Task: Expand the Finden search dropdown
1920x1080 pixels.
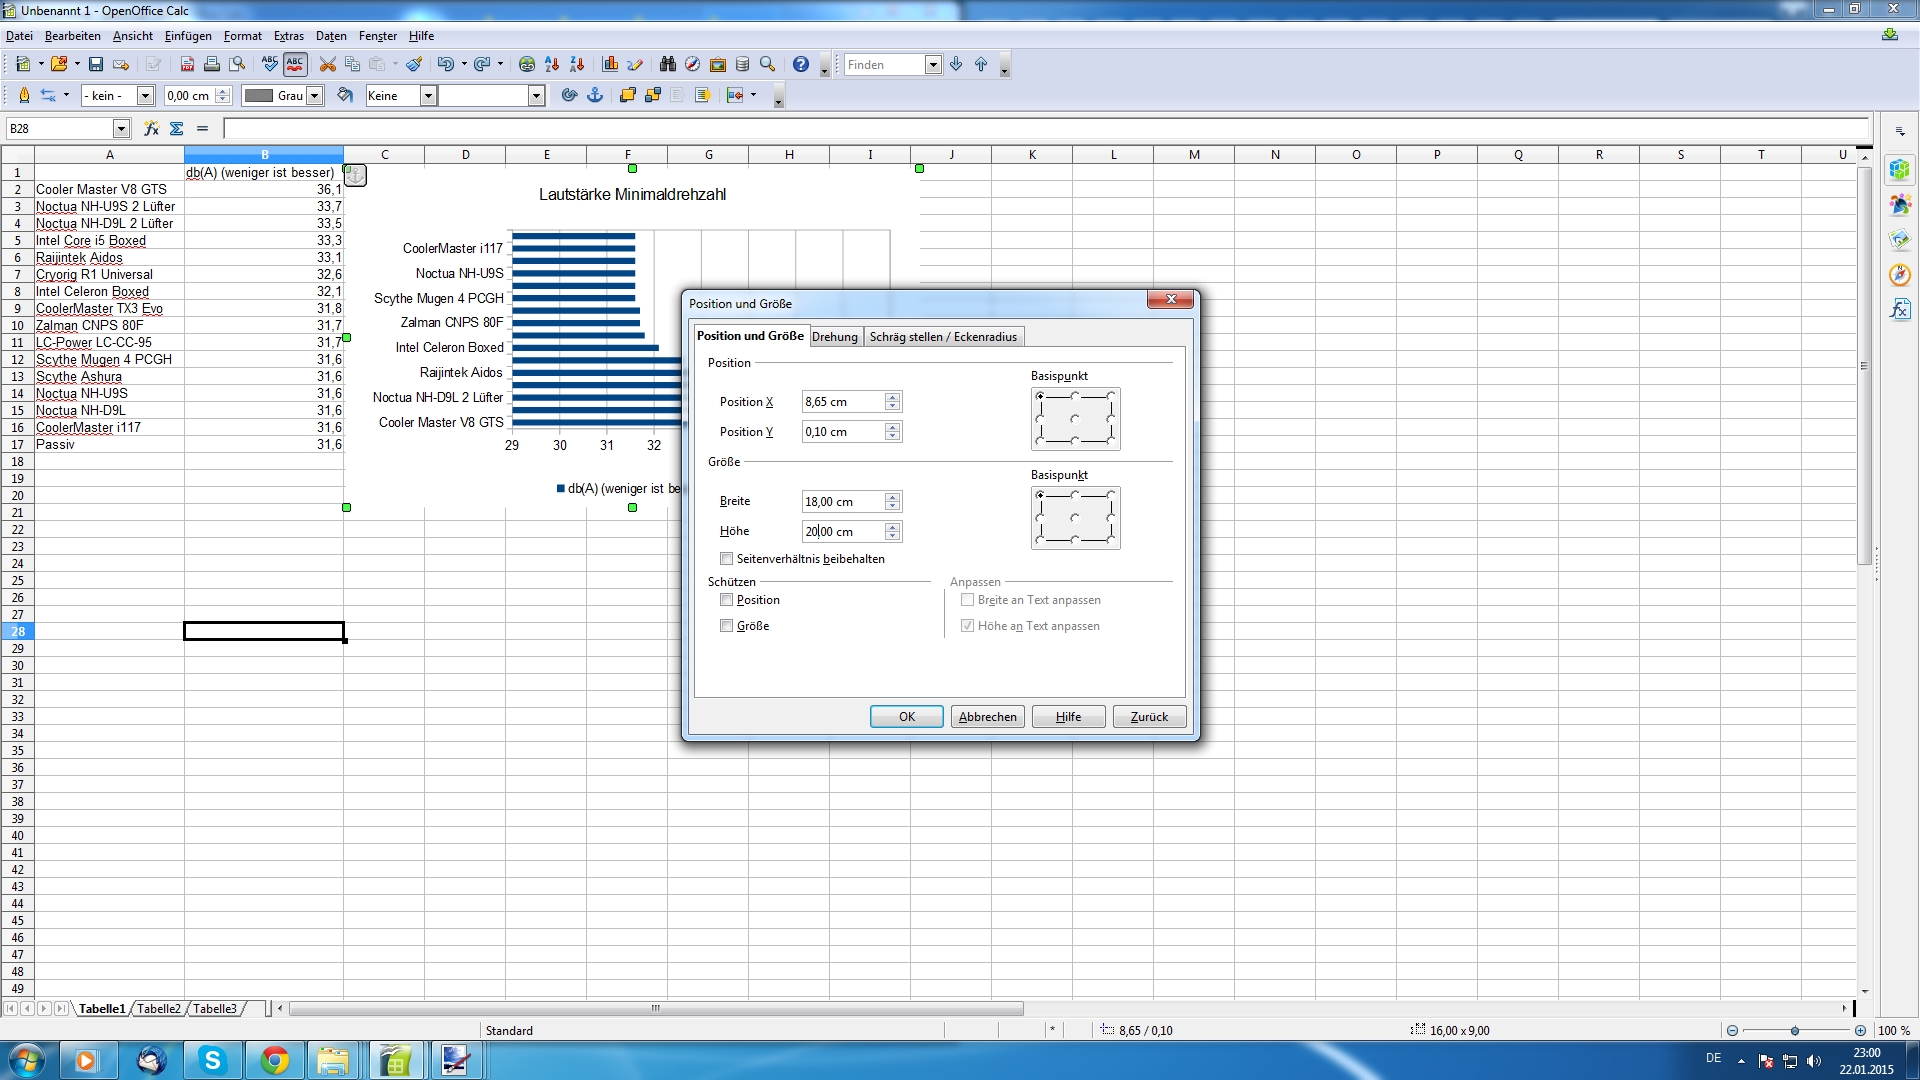Action: [x=933, y=65]
